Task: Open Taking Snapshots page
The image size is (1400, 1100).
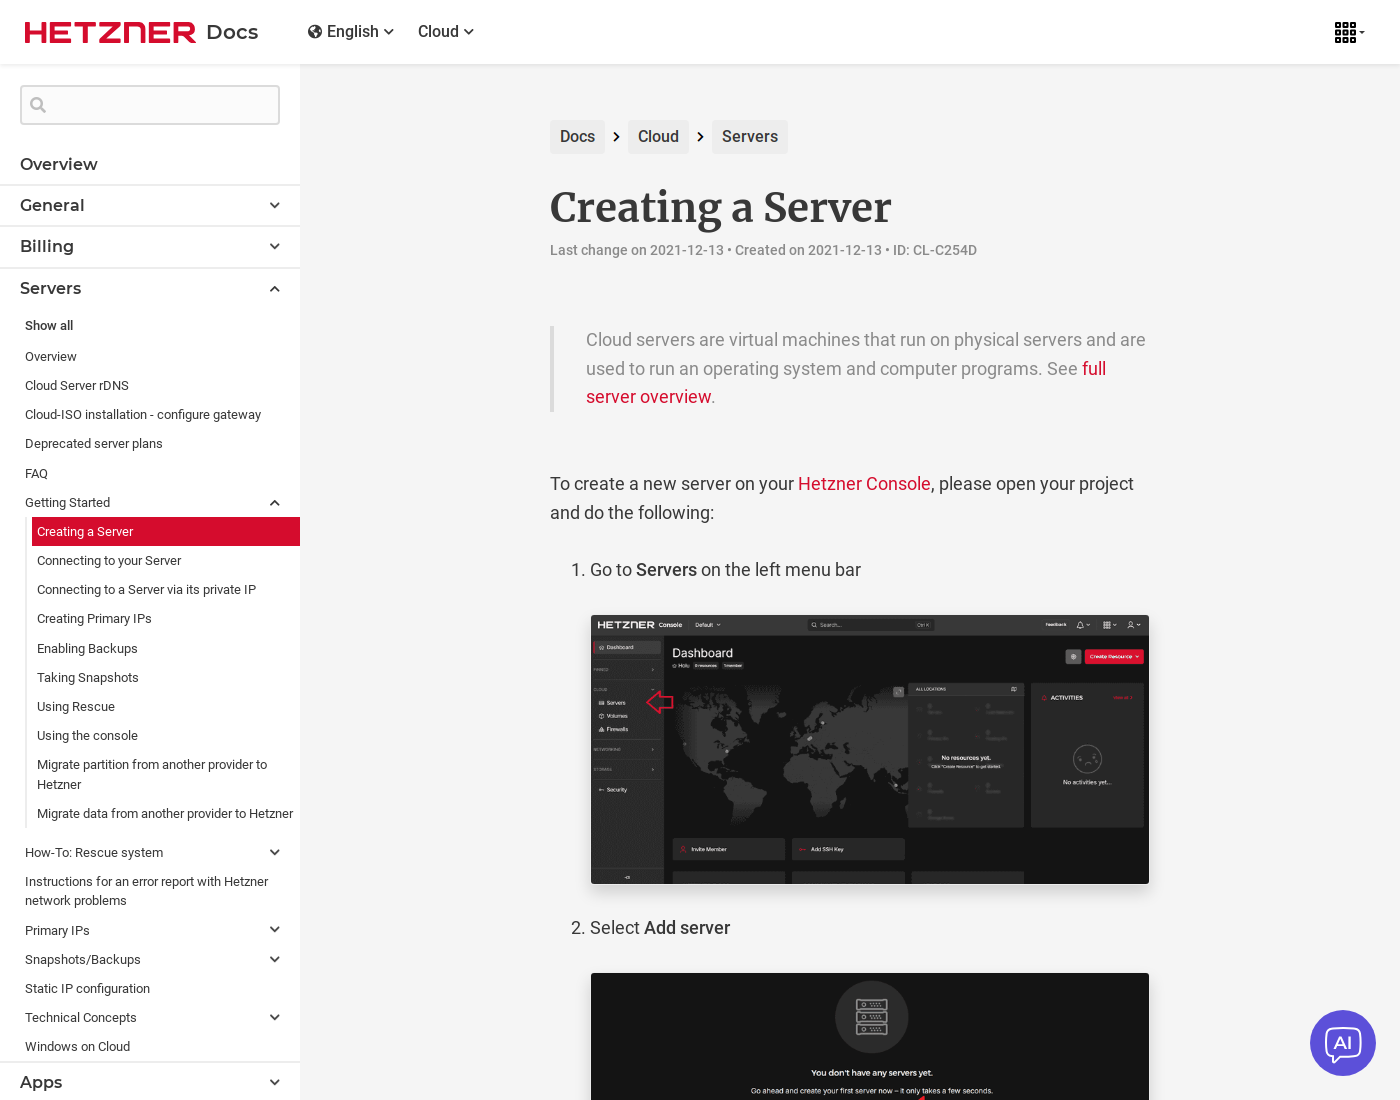Action: [x=88, y=678]
